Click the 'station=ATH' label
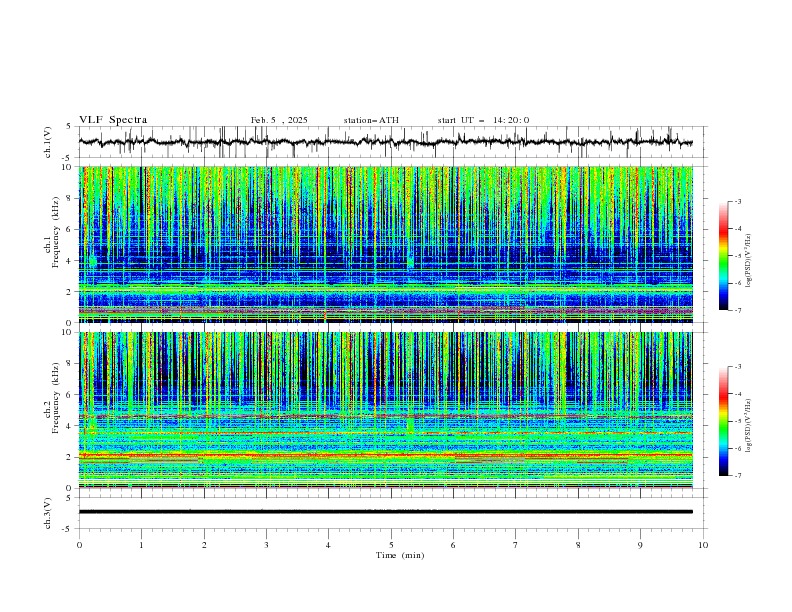Viewport: 792px width, 612px height. click(x=371, y=120)
